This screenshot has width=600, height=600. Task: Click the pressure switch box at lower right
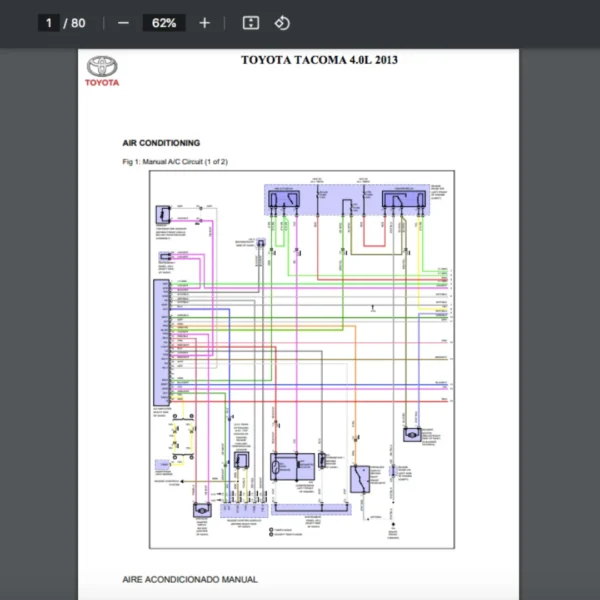[360, 478]
